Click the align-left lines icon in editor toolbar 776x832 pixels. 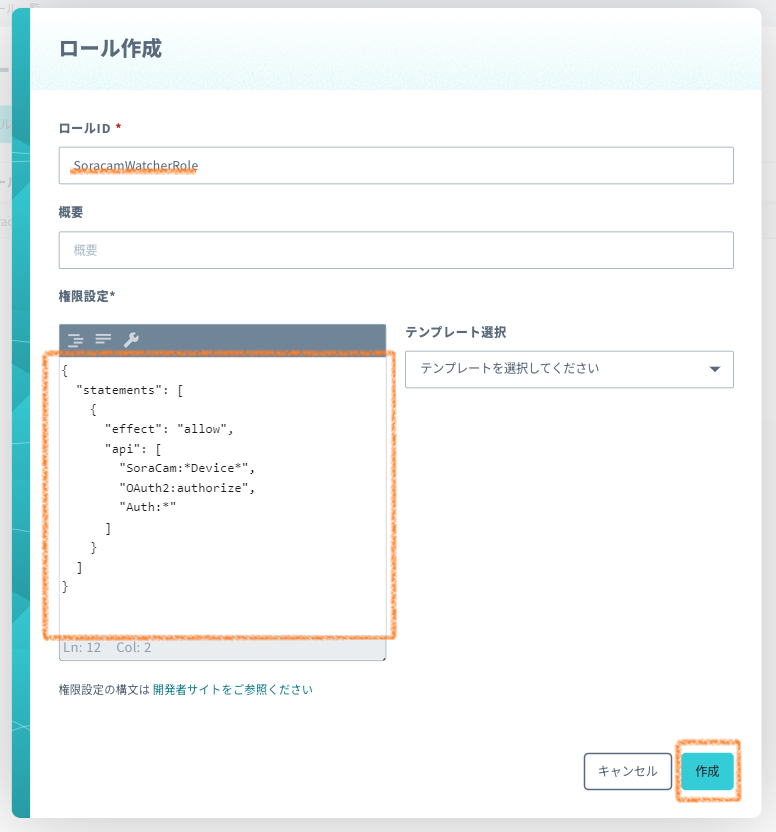coord(103,339)
